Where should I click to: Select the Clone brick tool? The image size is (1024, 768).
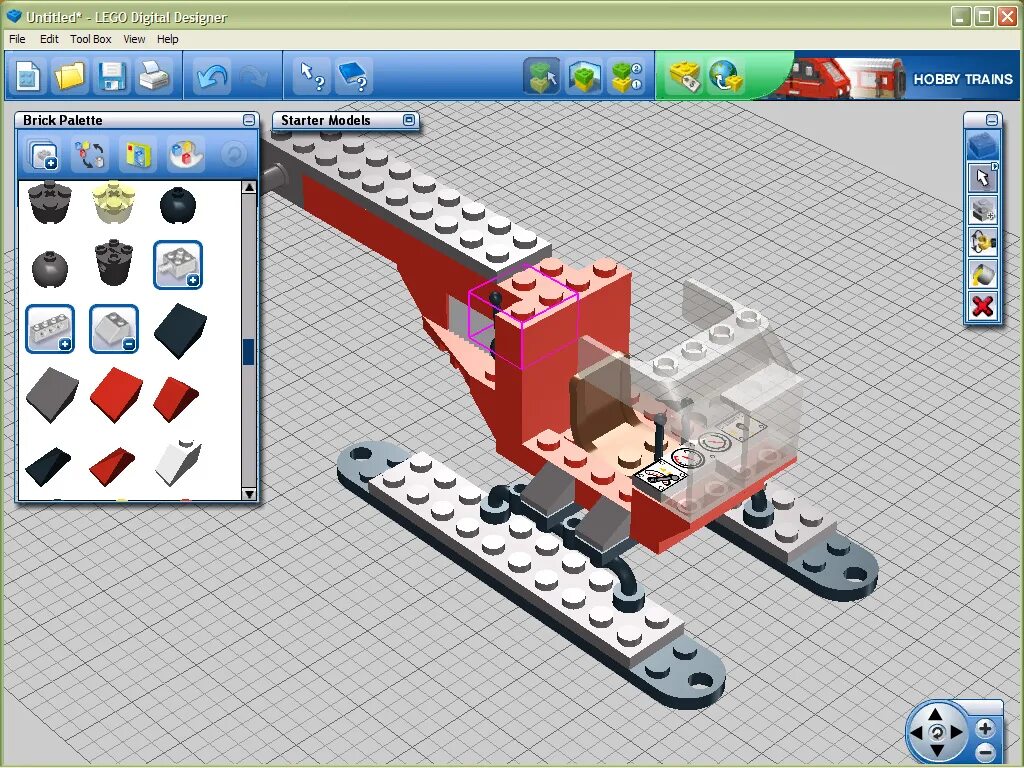983,210
